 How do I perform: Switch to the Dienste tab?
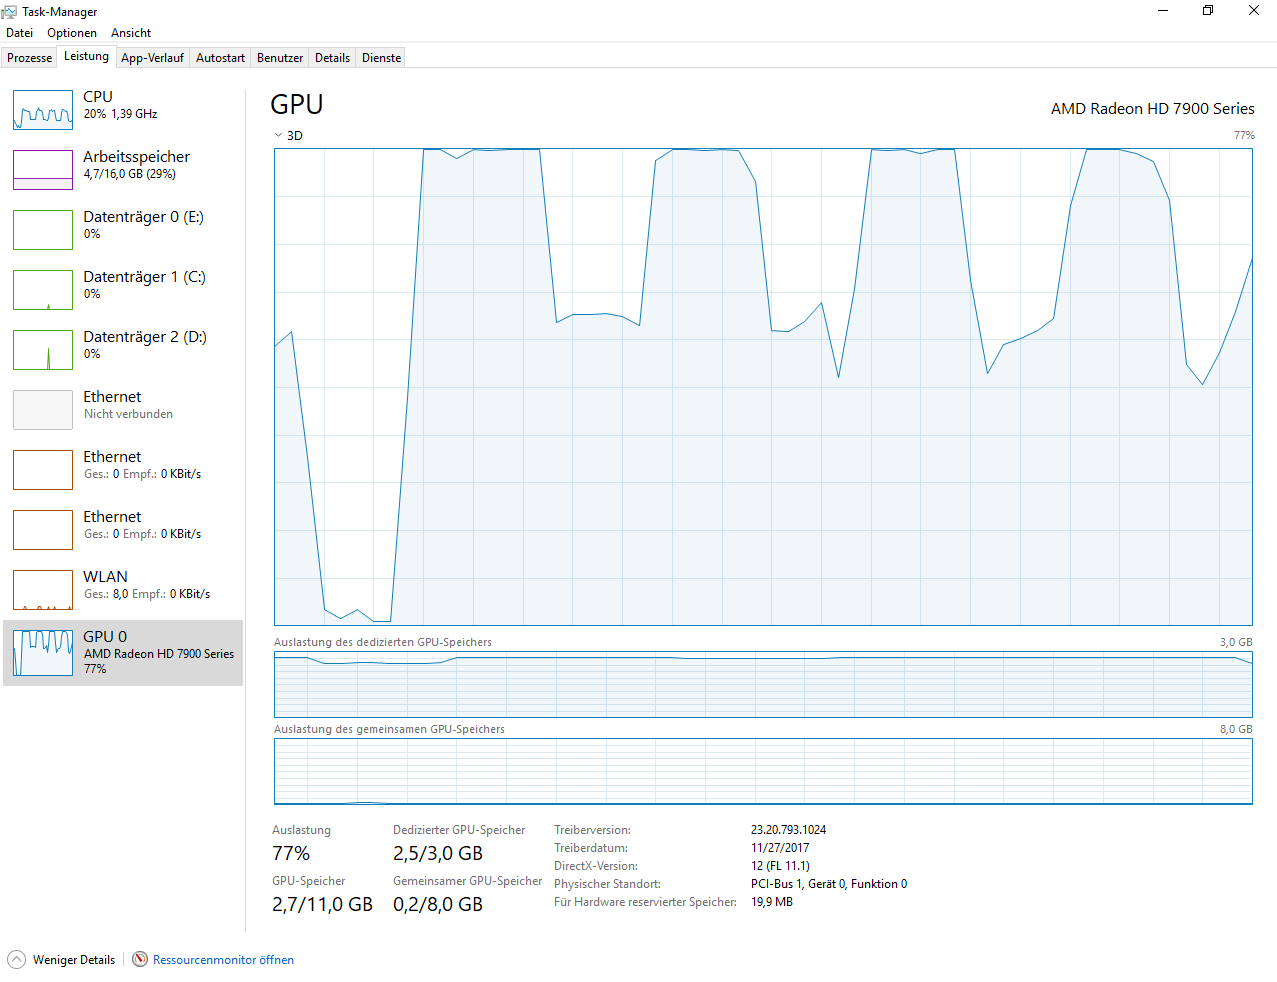click(x=380, y=57)
